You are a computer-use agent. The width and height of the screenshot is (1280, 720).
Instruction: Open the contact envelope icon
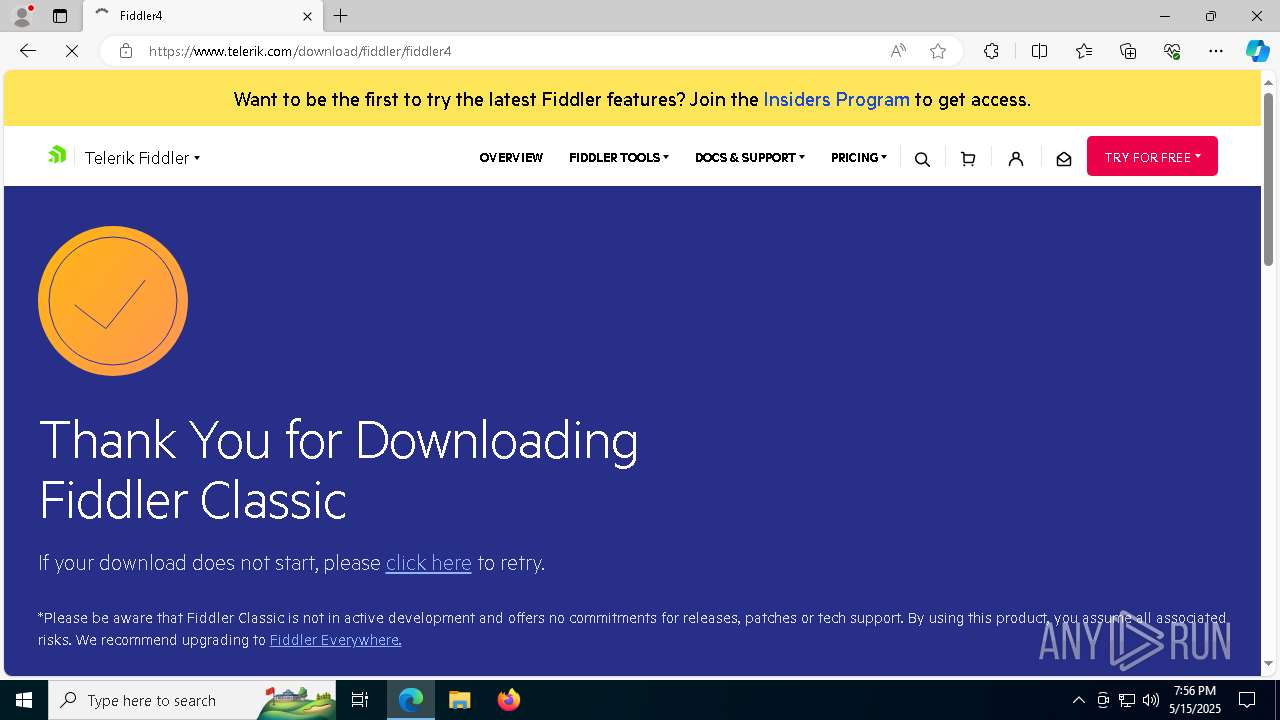point(1064,159)
